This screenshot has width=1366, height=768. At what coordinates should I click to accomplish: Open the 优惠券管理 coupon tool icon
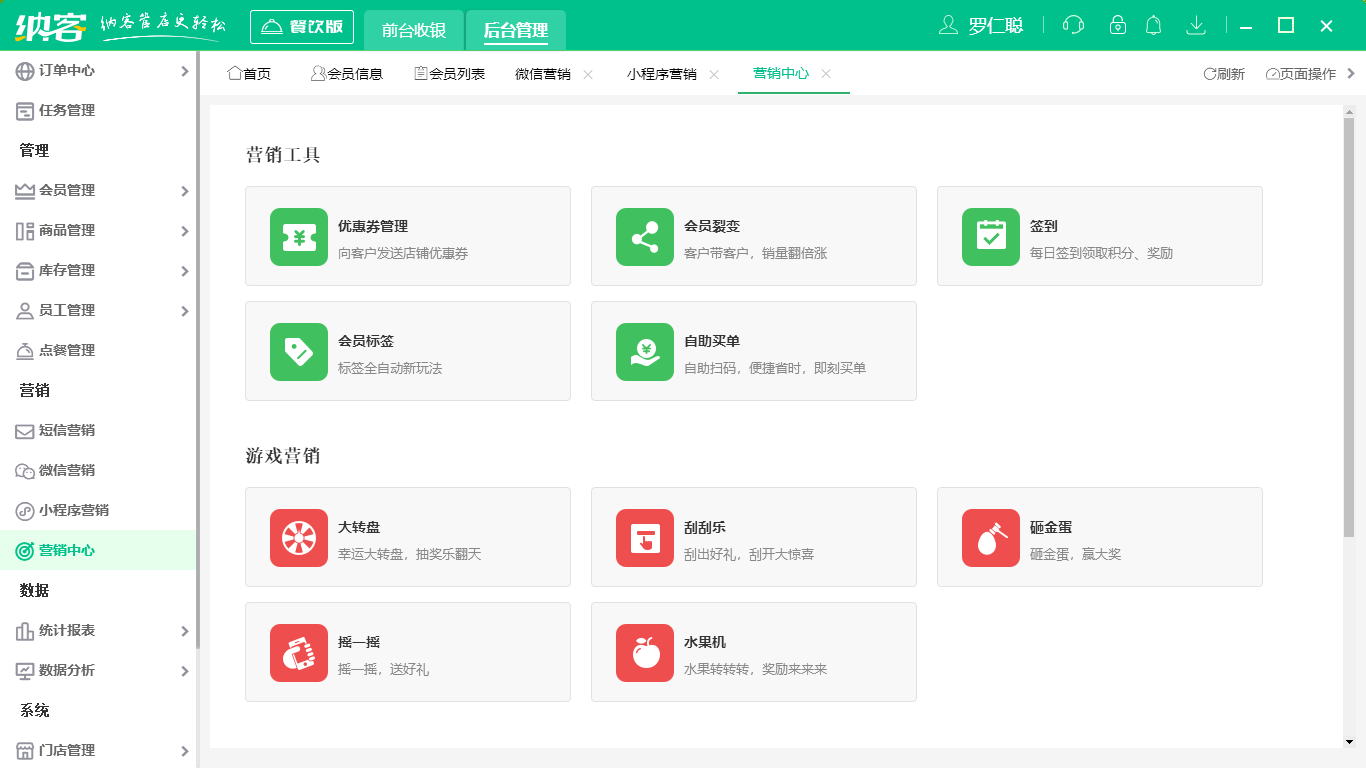pyautogui.click(x=298, y=237)
